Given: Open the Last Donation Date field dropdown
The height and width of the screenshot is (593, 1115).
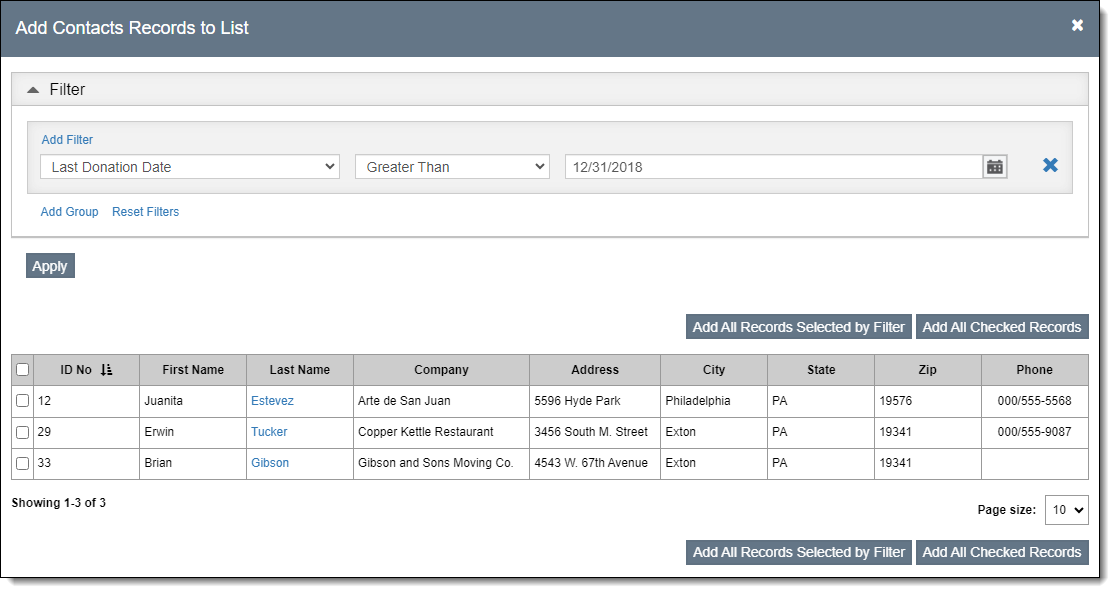Looking at the screenshot, I should click(190, 167).
